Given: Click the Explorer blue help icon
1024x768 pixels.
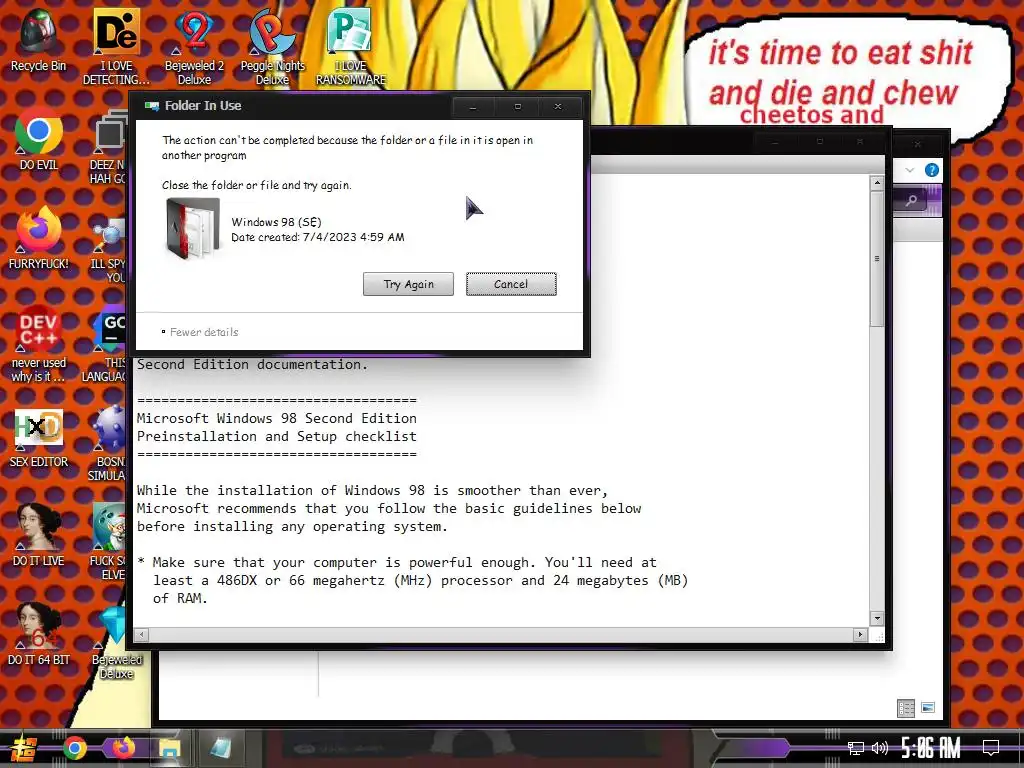Looking at the screenshot, I should coord(932,170).
